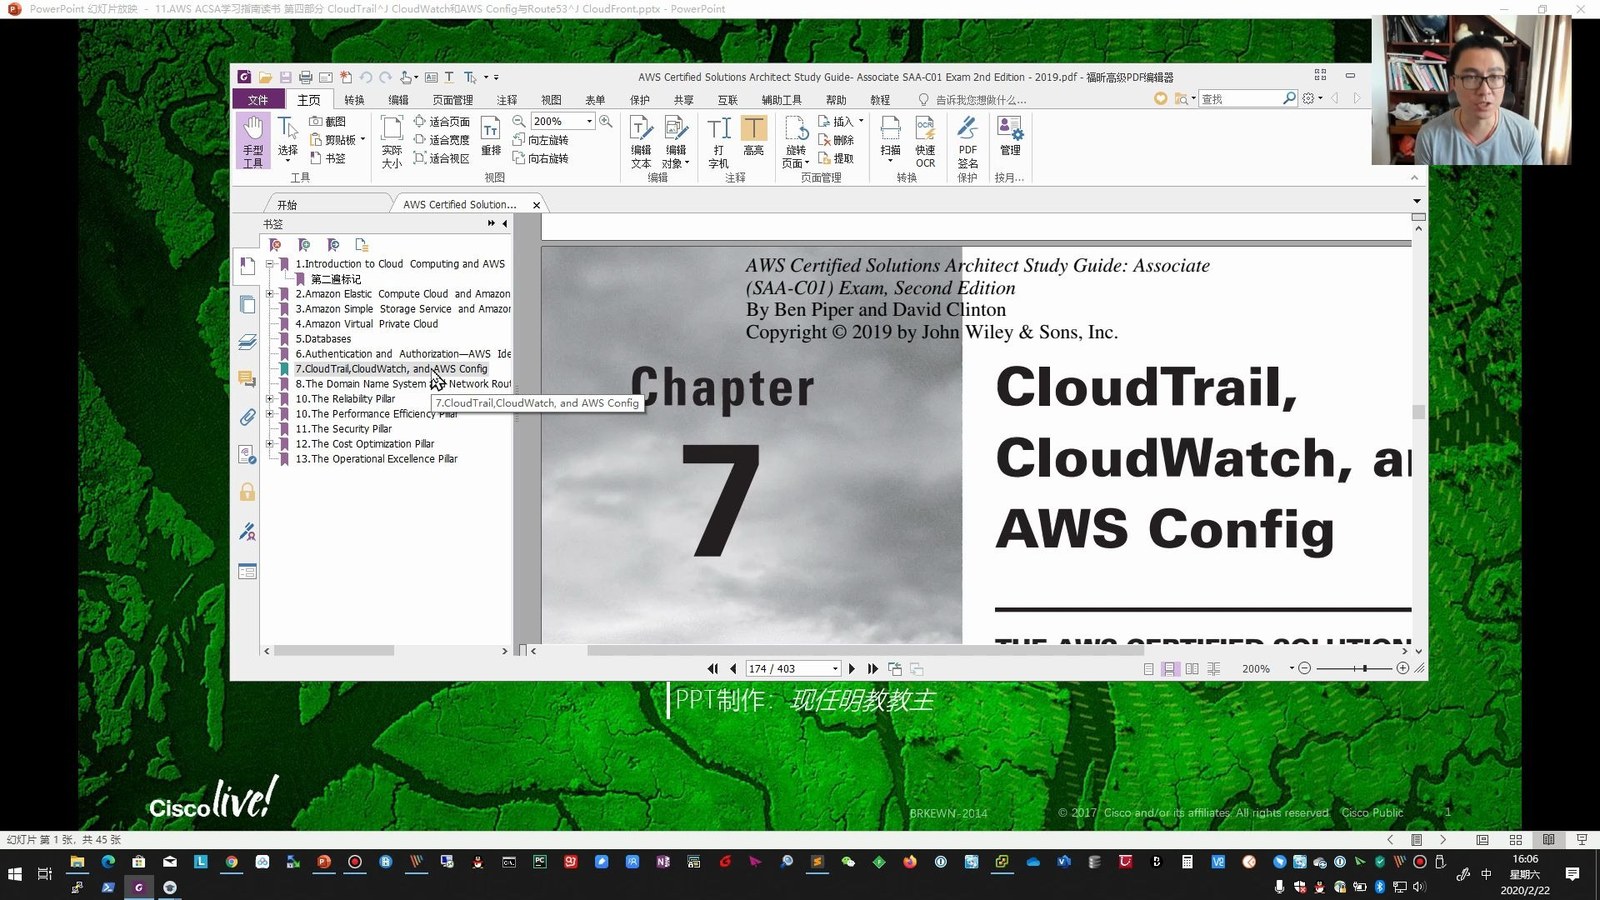Viewport: 1600px width, 900px height.
Task: Jump to last page button
Action: (873, 669)
